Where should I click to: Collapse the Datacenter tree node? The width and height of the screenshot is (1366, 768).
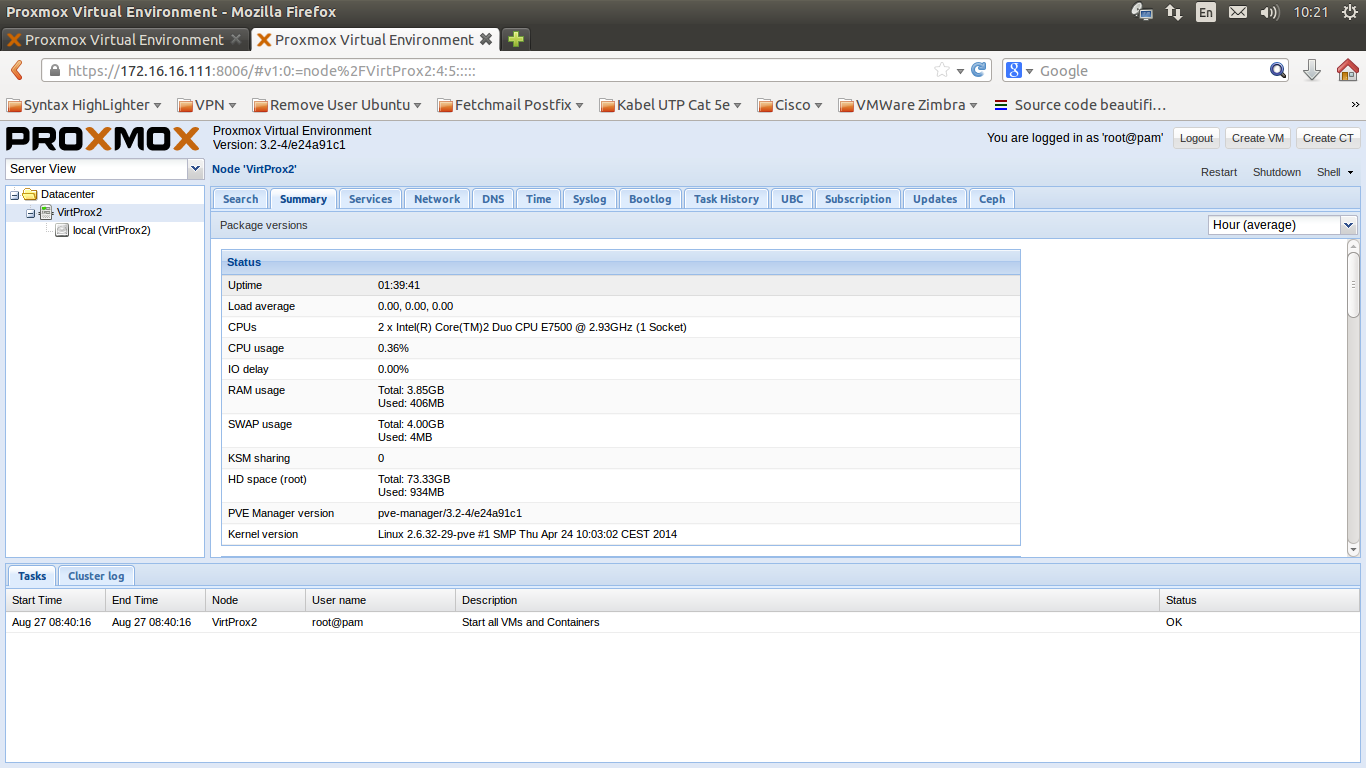tap(14, 194)
